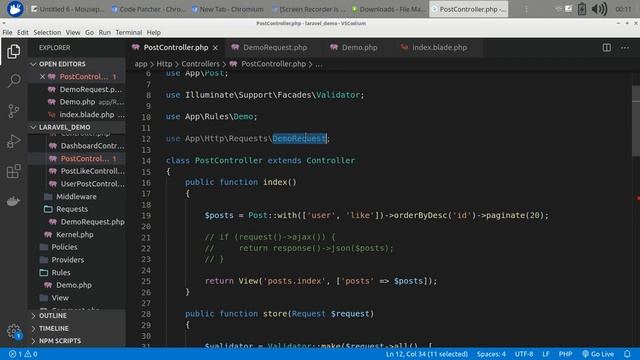Screen dimensions: 640x360
Task: Click the editor vertical scrollbar thumb
Action: pyautogui.click(x=636, y=121)
